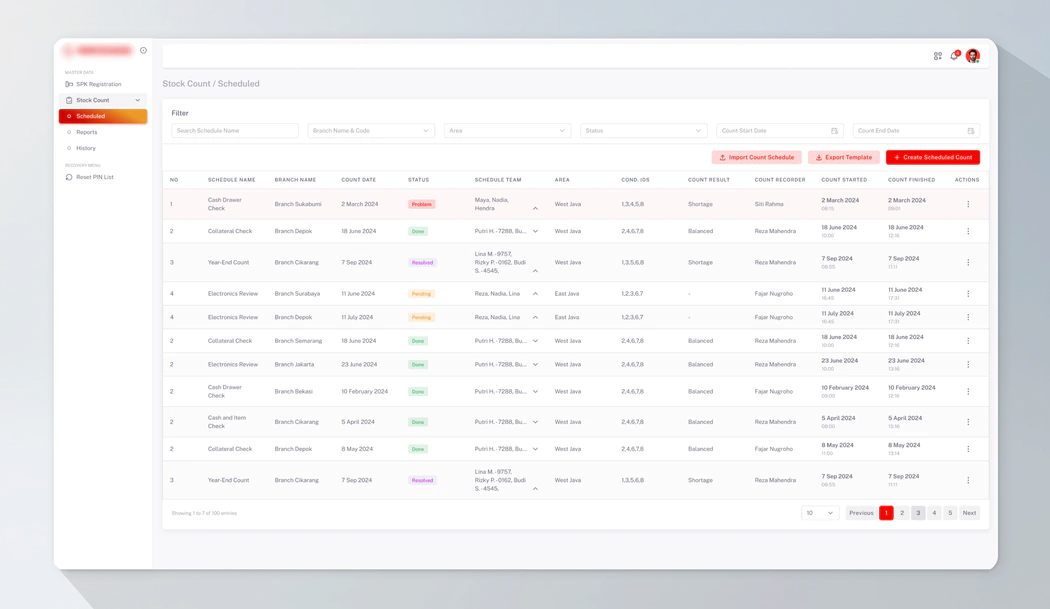Screen dimensions: 1050x609
Task: Focus the Search Schedule Name field
Action: (234, 131)
